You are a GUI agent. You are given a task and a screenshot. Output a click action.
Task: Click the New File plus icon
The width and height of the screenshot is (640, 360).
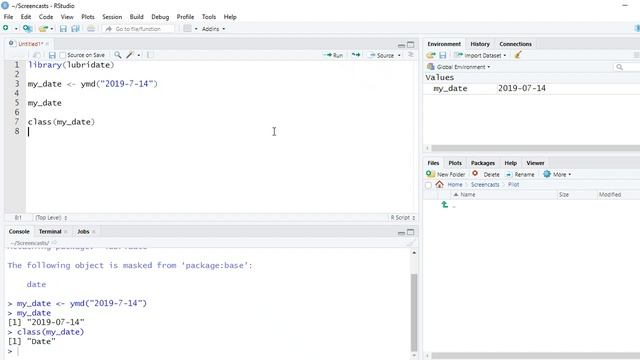point(6,28)
